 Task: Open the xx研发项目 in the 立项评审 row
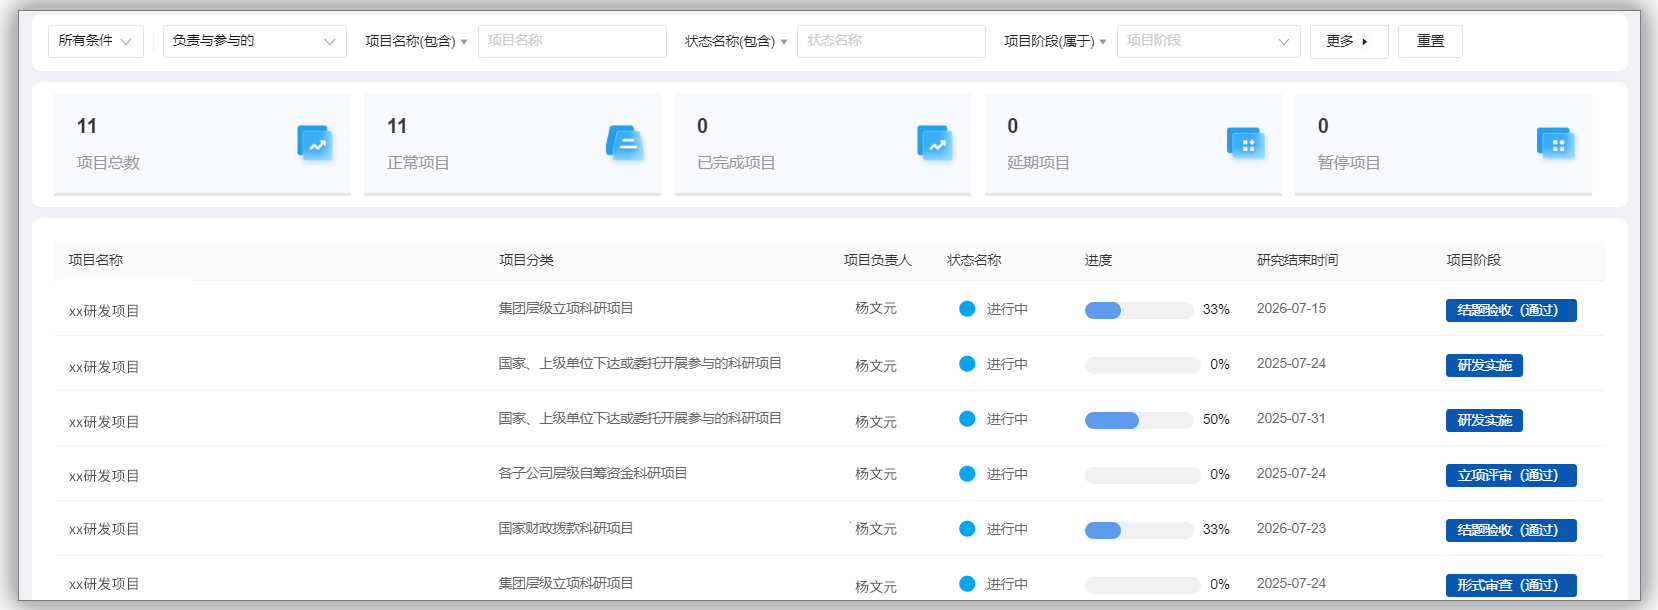coord(104,476)
